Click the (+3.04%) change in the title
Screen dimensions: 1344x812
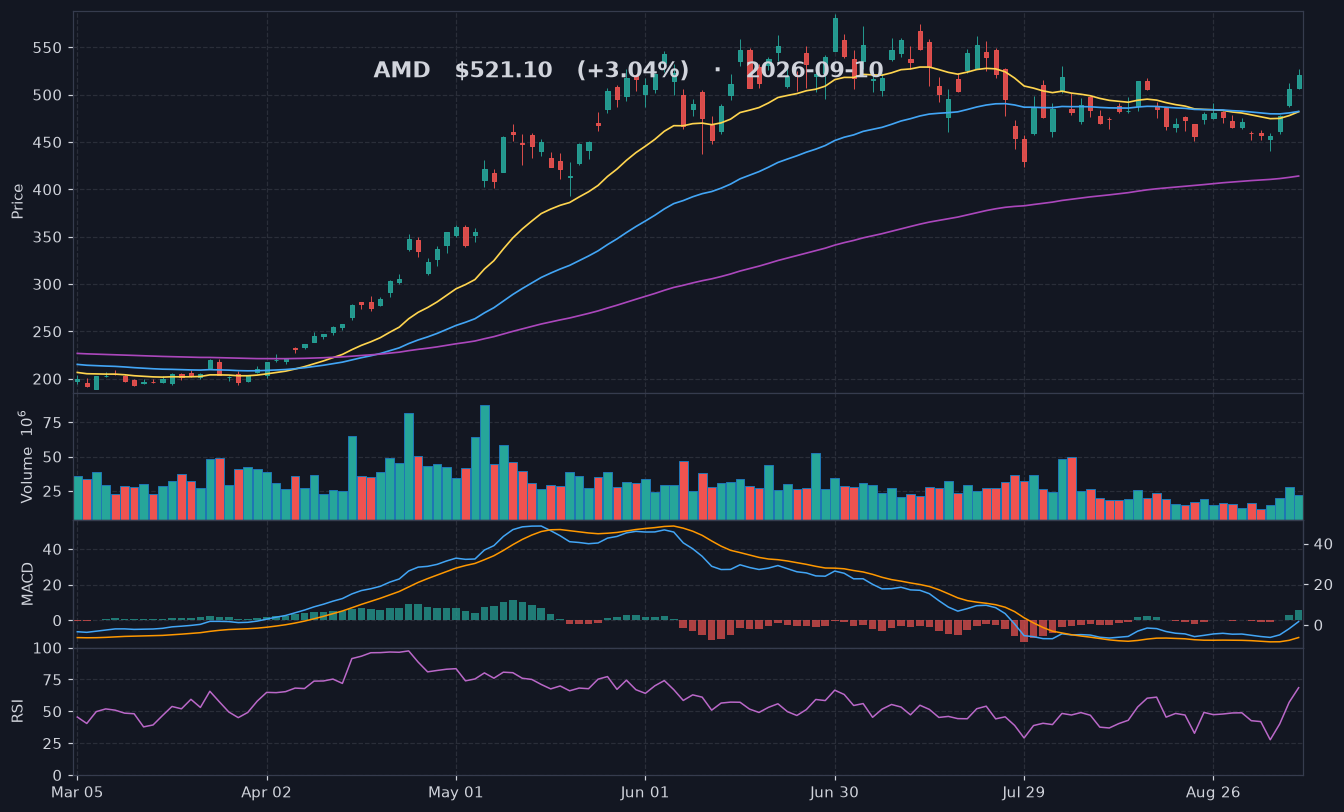[632, 70]
